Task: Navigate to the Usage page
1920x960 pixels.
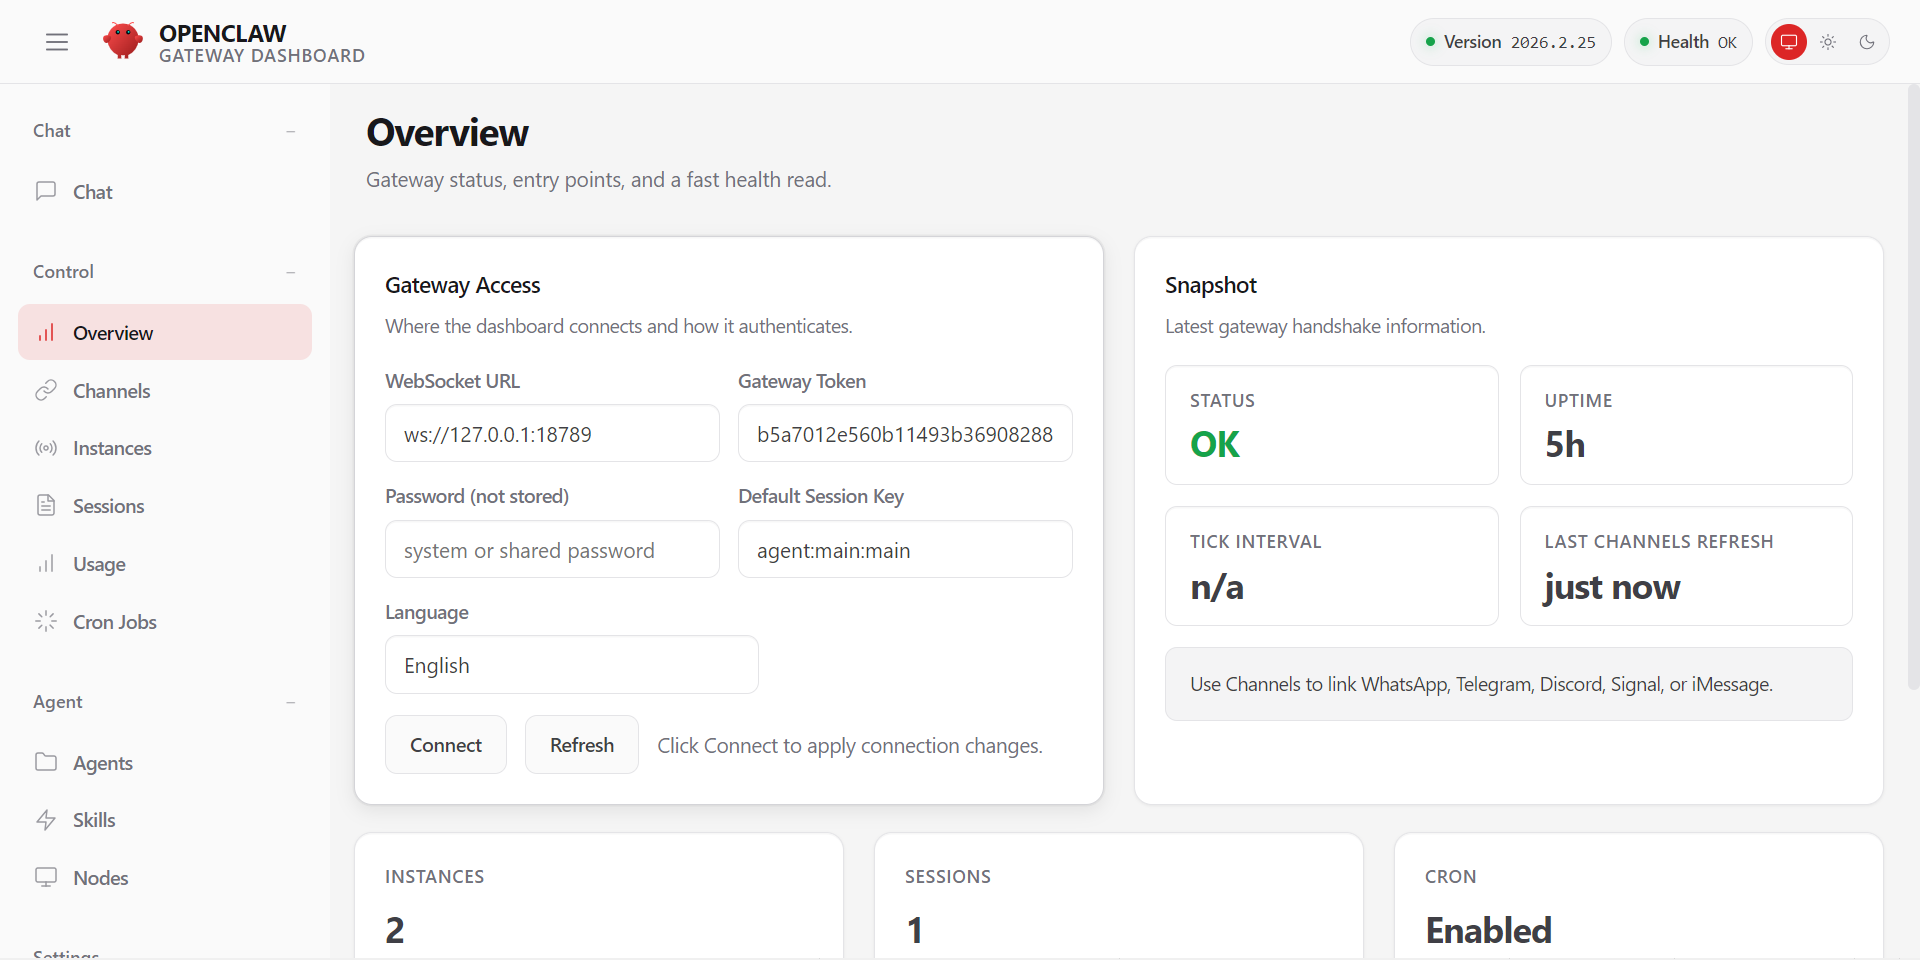Action: point(165,564)
